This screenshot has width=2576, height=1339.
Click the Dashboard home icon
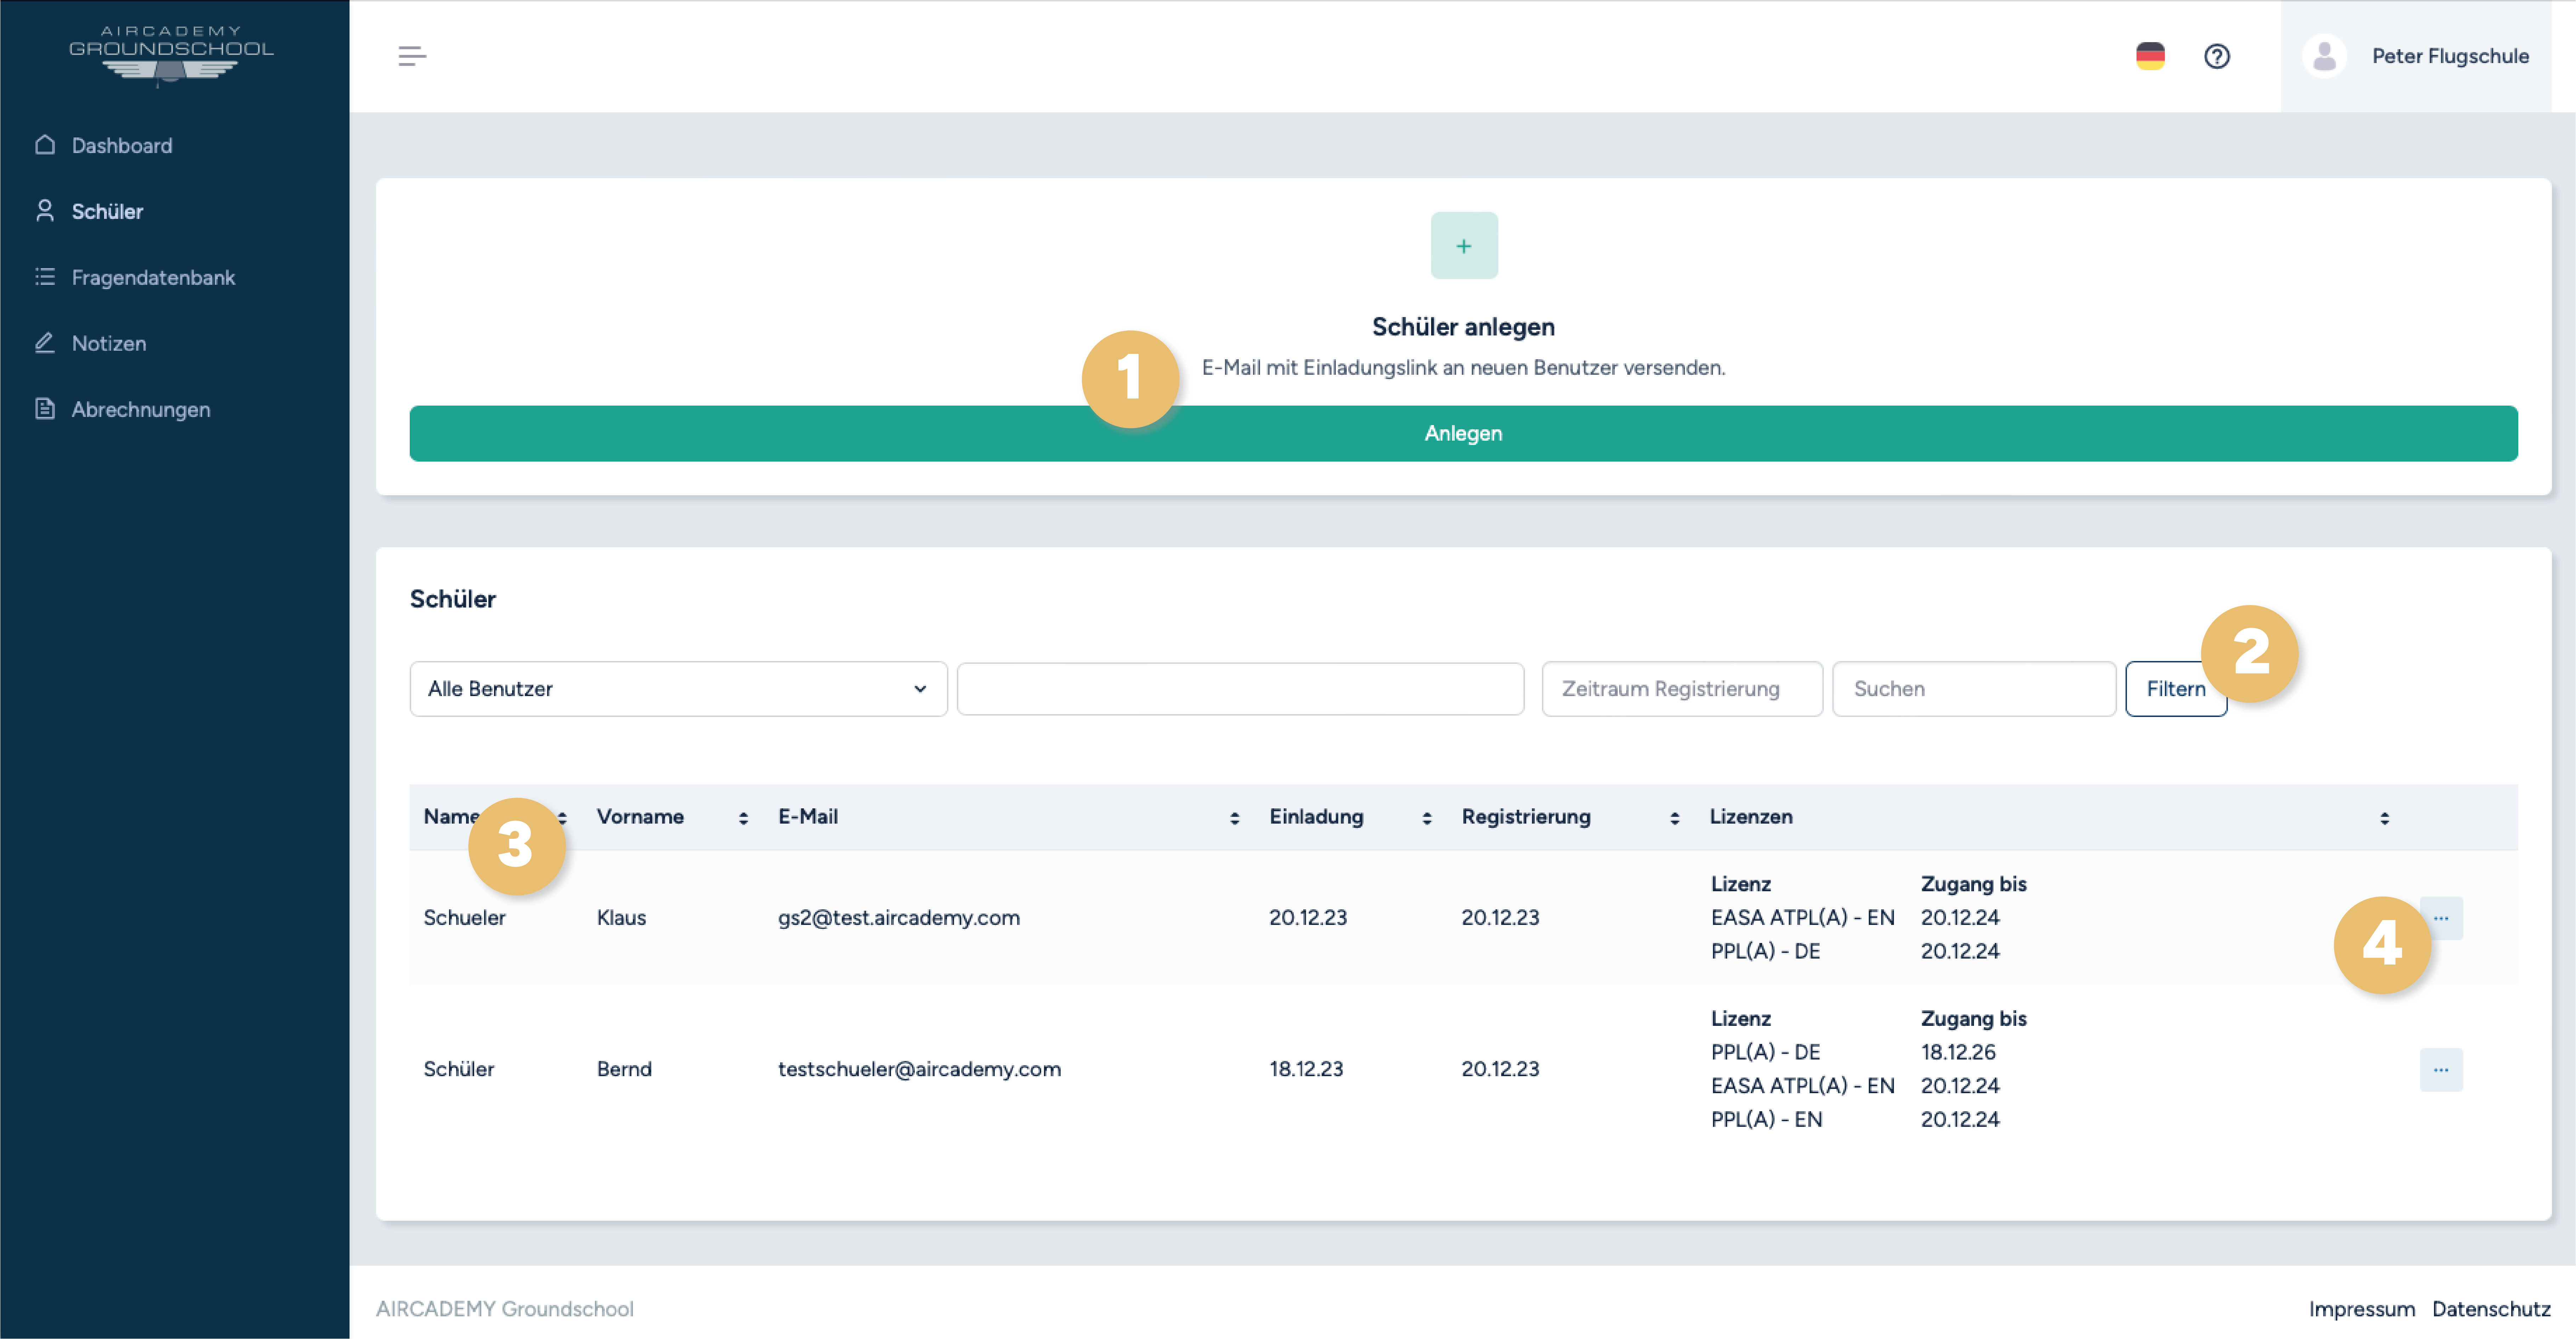click(x=45, y=145)
